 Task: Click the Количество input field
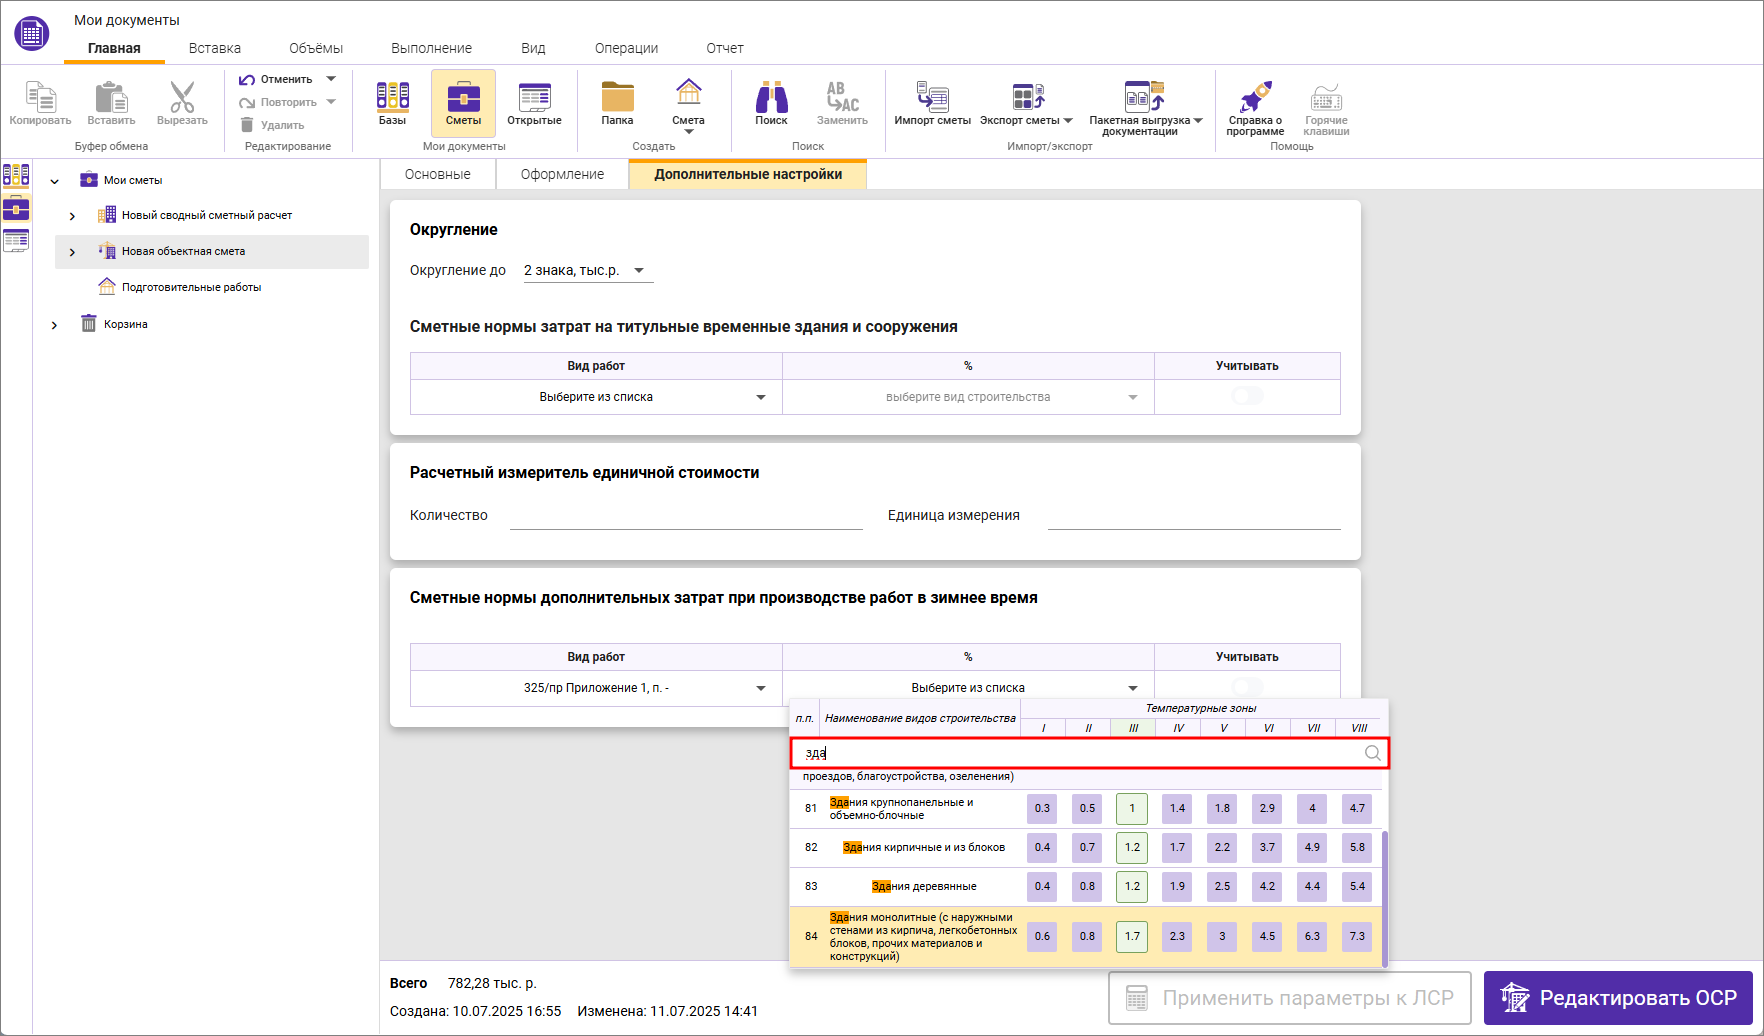(x=685, y=516)
